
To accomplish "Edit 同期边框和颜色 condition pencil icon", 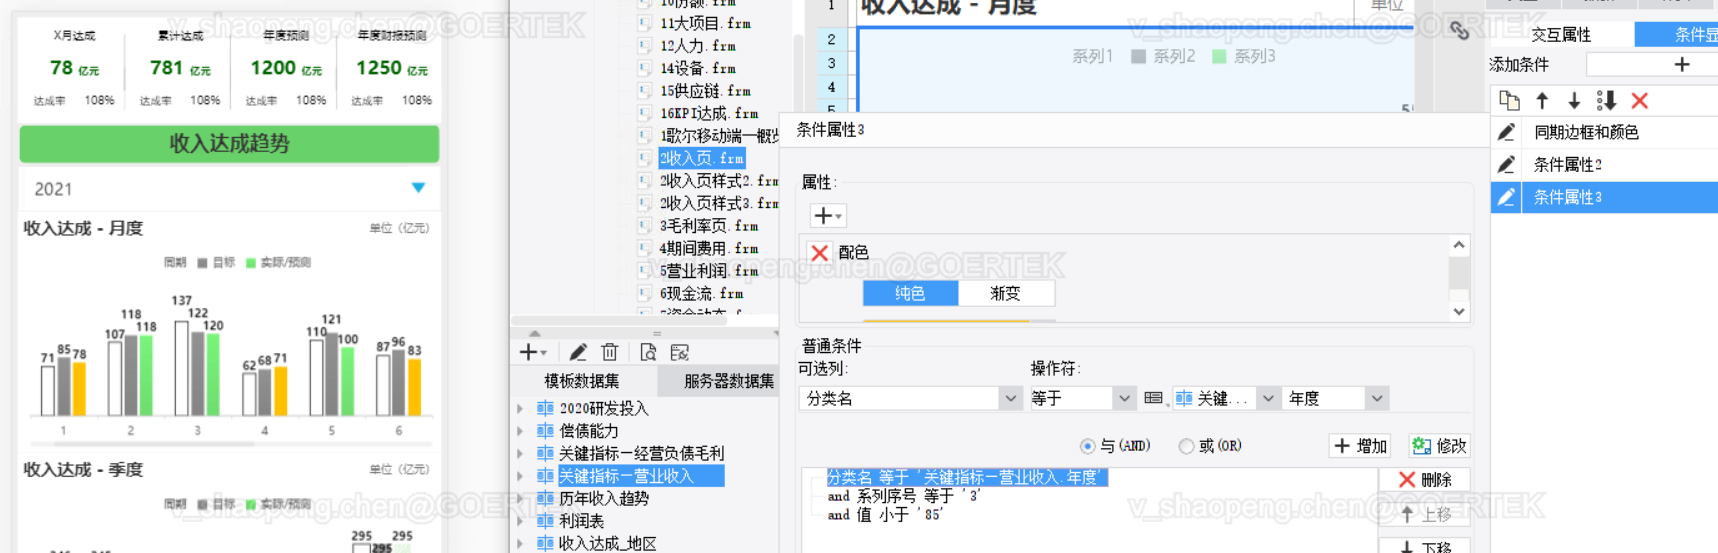I will pos(1506,132).
